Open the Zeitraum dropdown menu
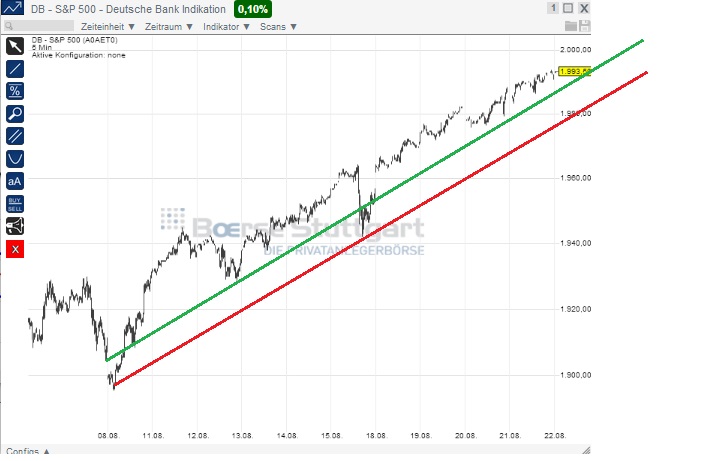This screenshot has height=461, width=703. pos(169,27)
